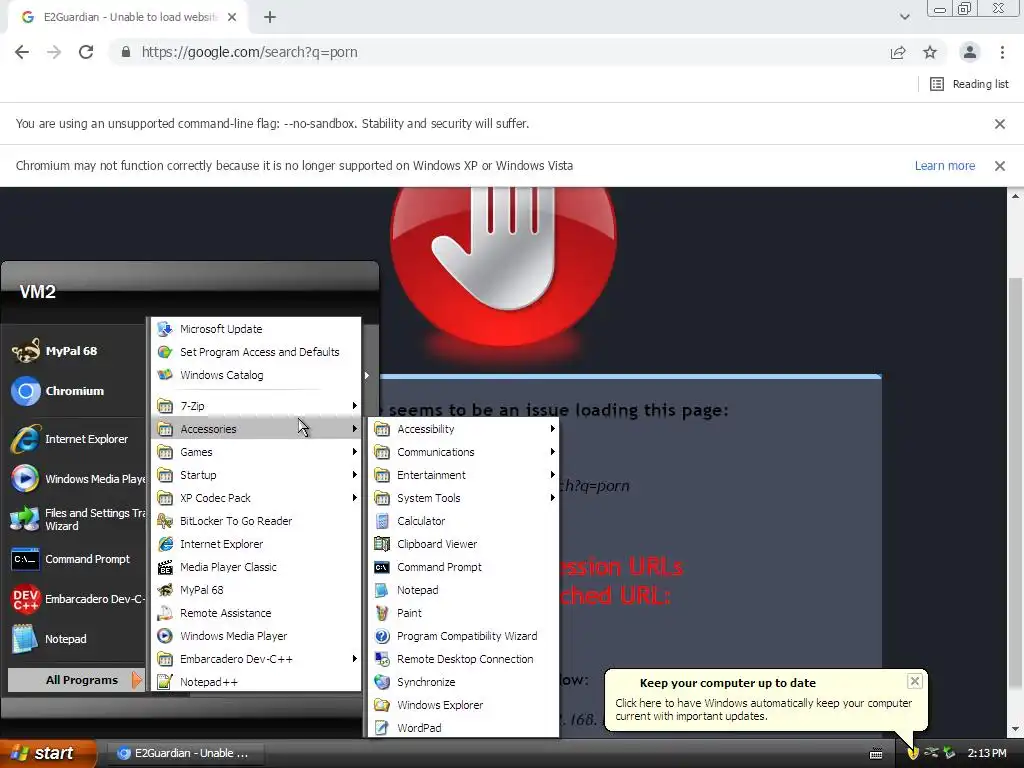
Task: Expand the Embarcadero Dev-C++ folder
Action: [256, 659]
